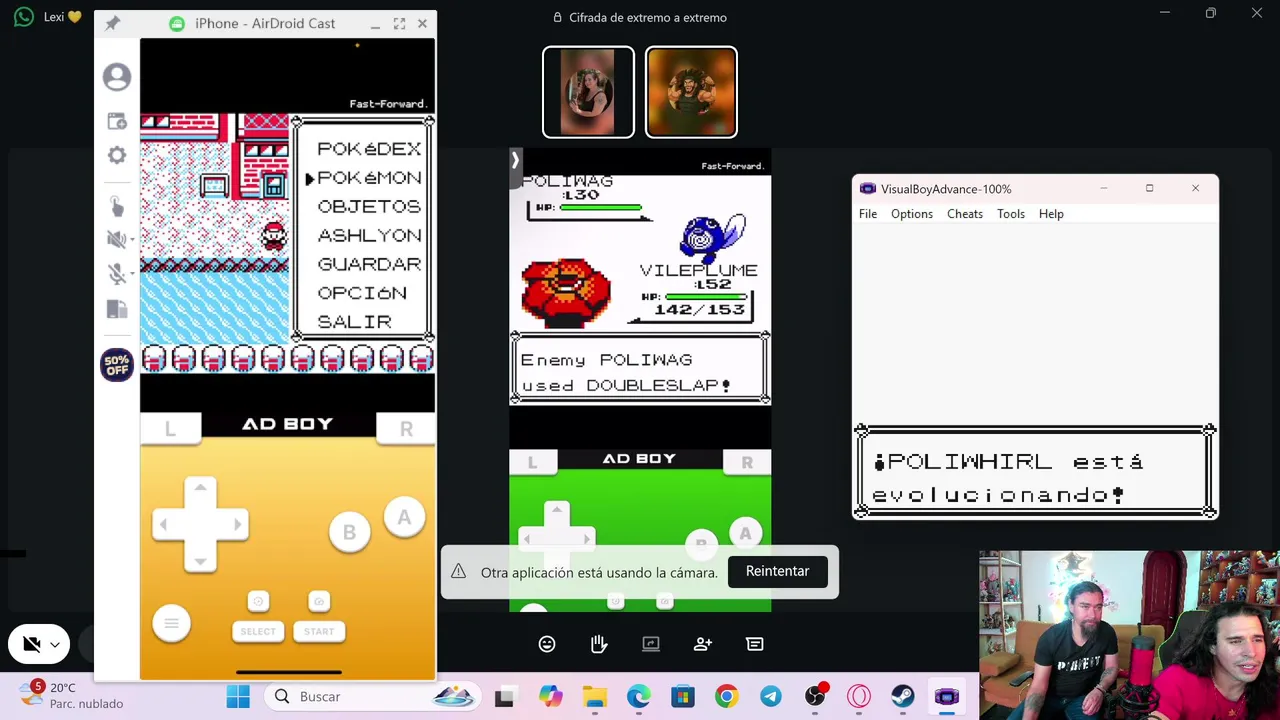Viewport: 1280px width, 720px height.
Task: Tap the round menu button on yellow emulator
Action: tap(171, 623)
